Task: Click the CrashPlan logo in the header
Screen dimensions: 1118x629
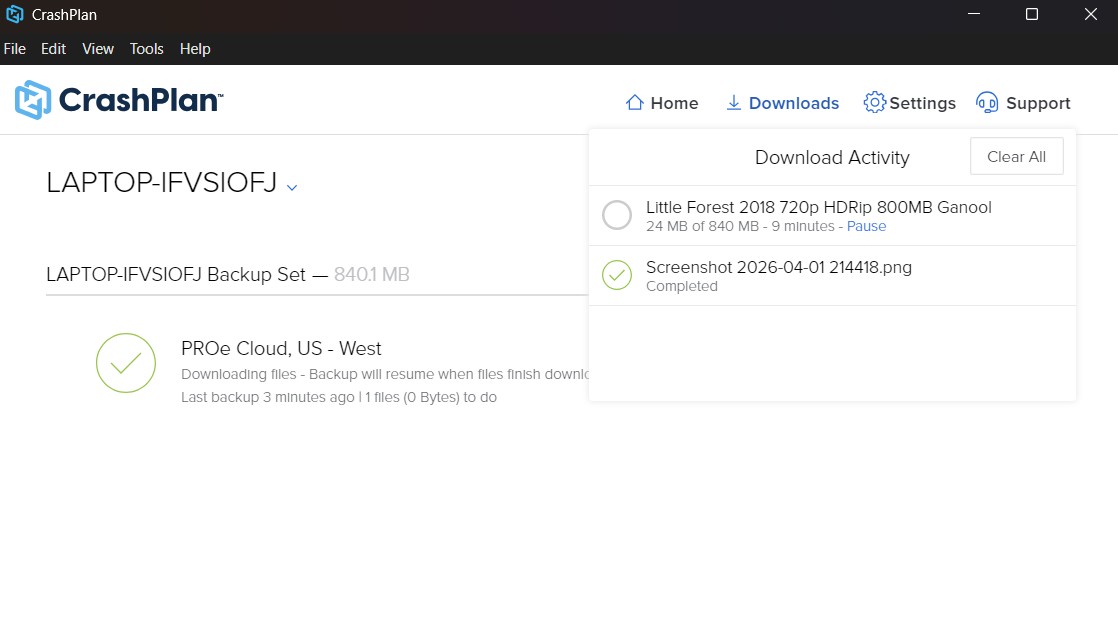Action: [118, 99]
